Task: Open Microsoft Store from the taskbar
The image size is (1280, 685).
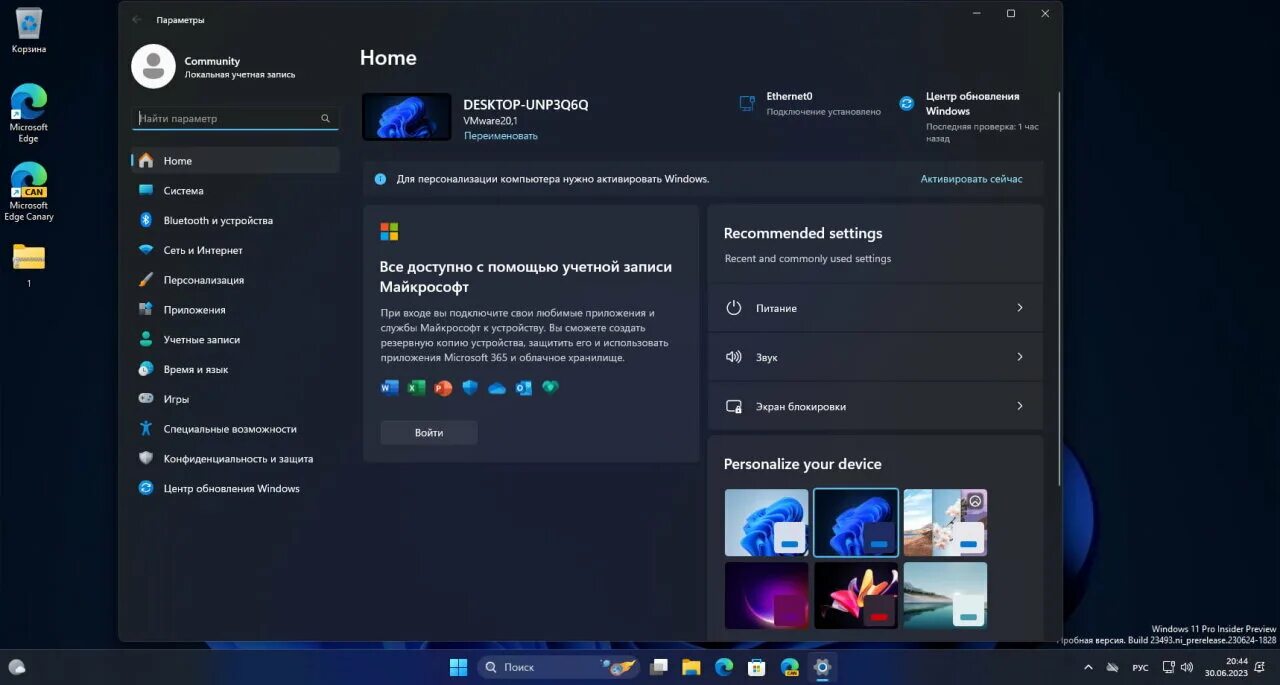Action: pyautogui.click(x=757, y=667)
